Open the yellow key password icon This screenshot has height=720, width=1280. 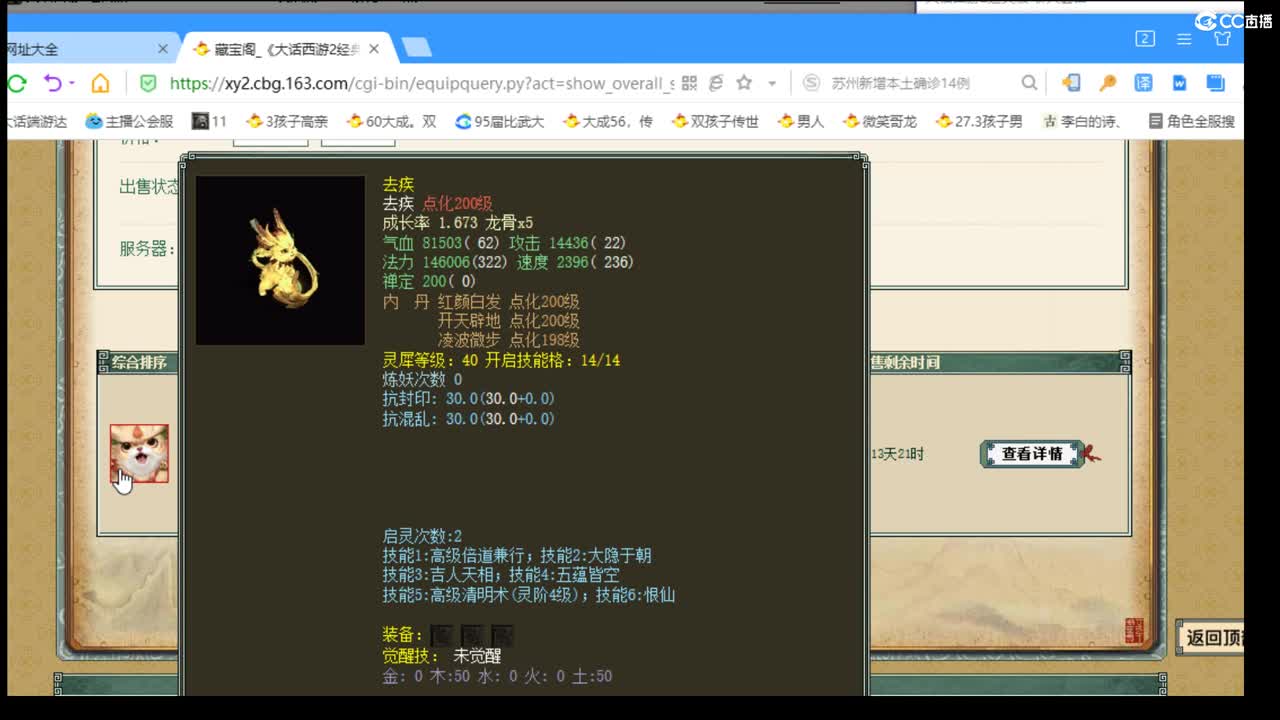(1108, 83)
